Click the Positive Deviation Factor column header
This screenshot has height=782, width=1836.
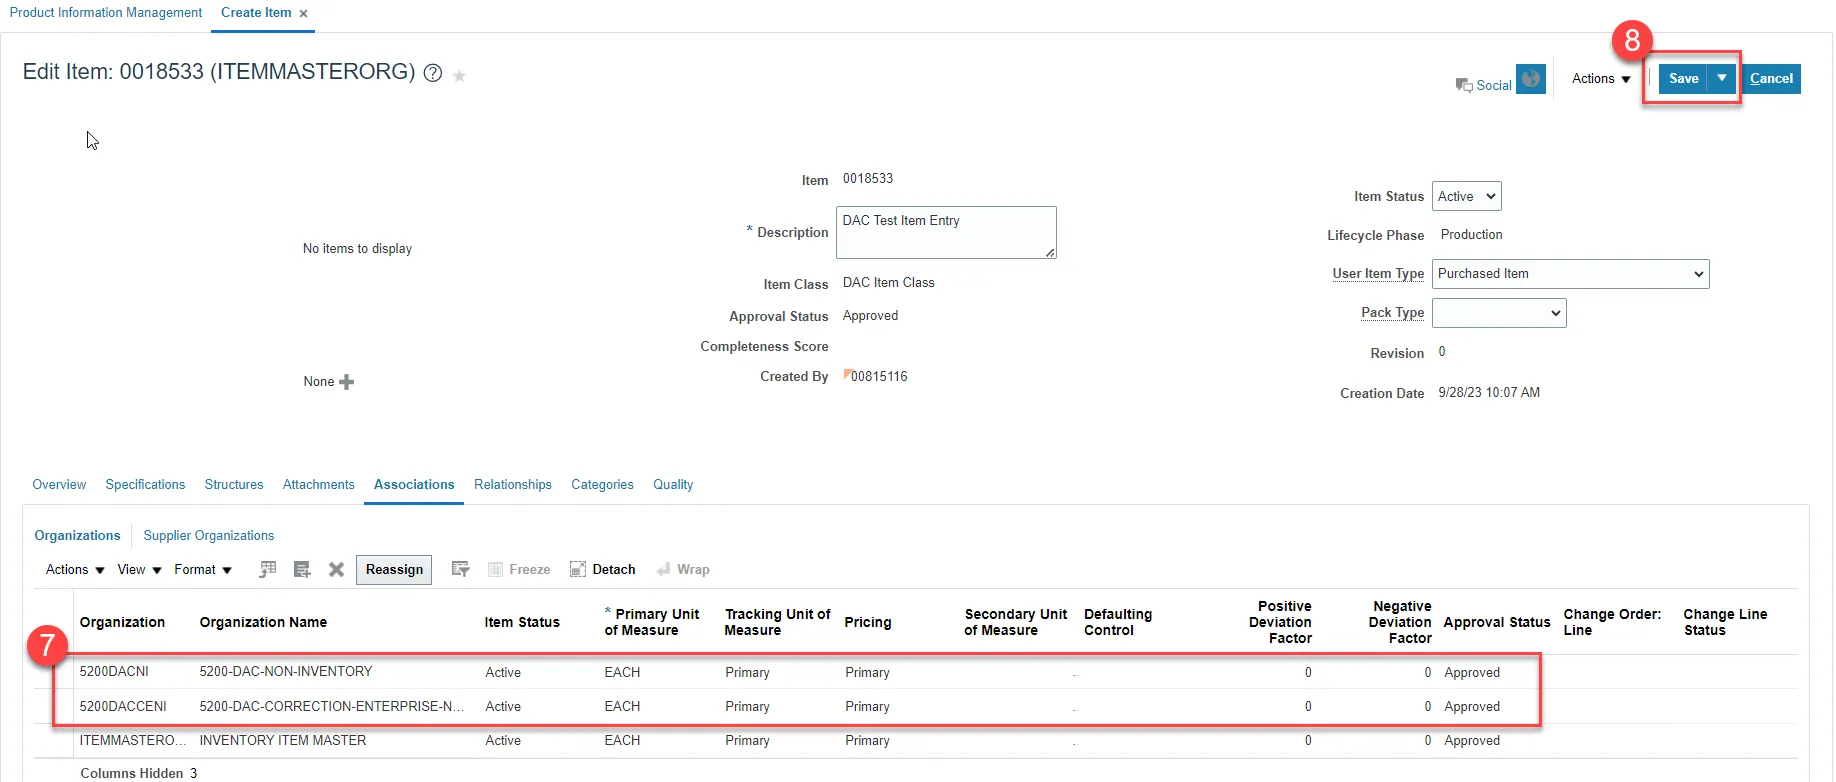point(1280,622)
